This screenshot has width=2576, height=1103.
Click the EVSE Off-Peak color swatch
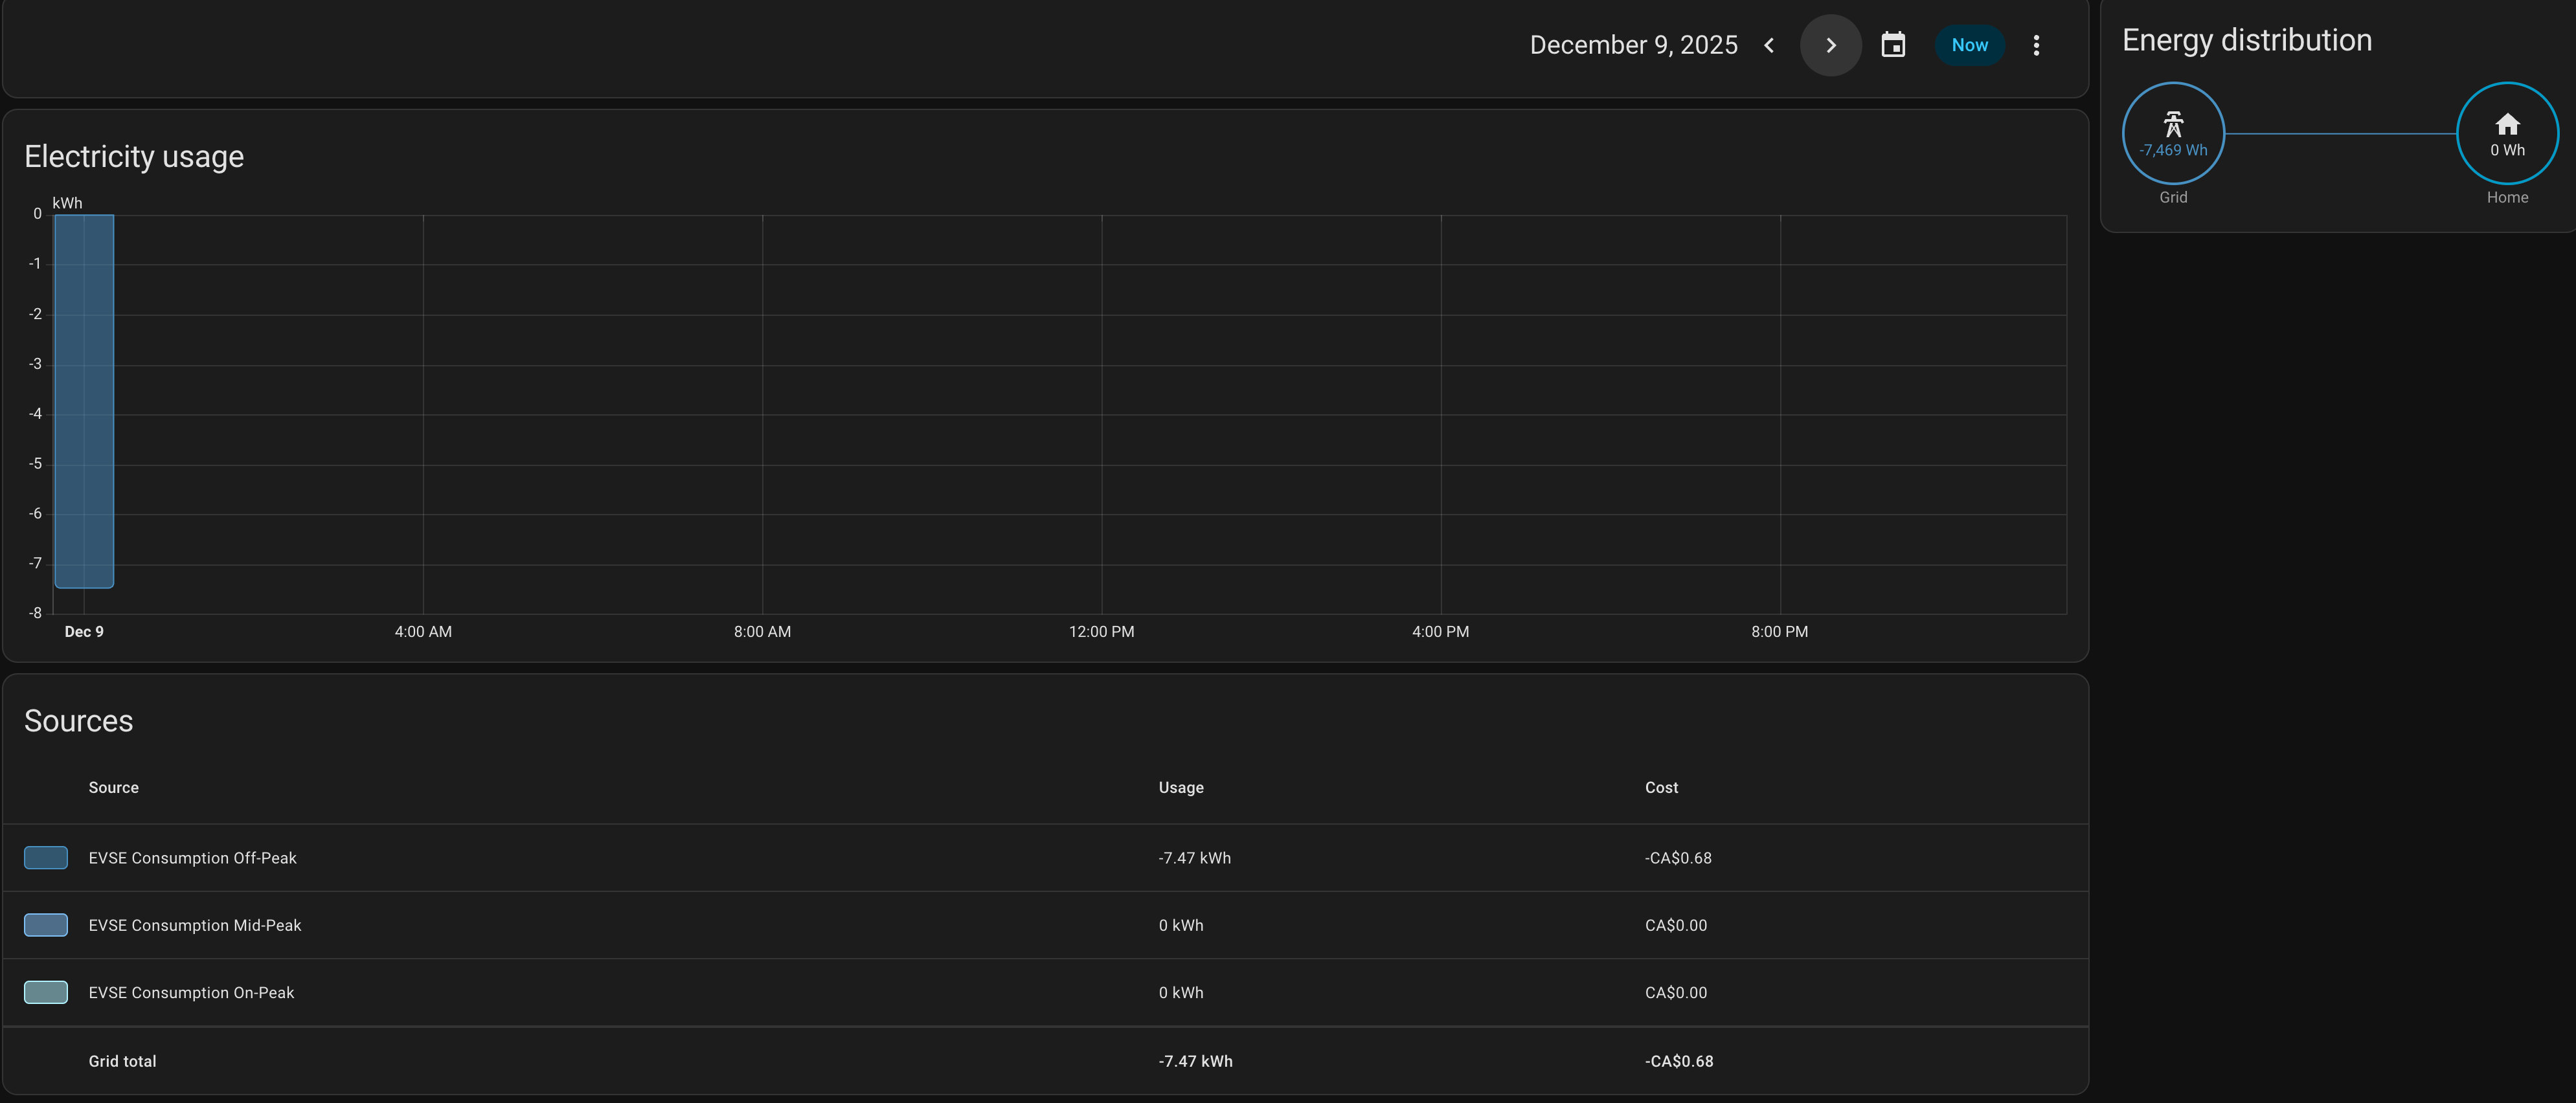(x=46, y=857)
